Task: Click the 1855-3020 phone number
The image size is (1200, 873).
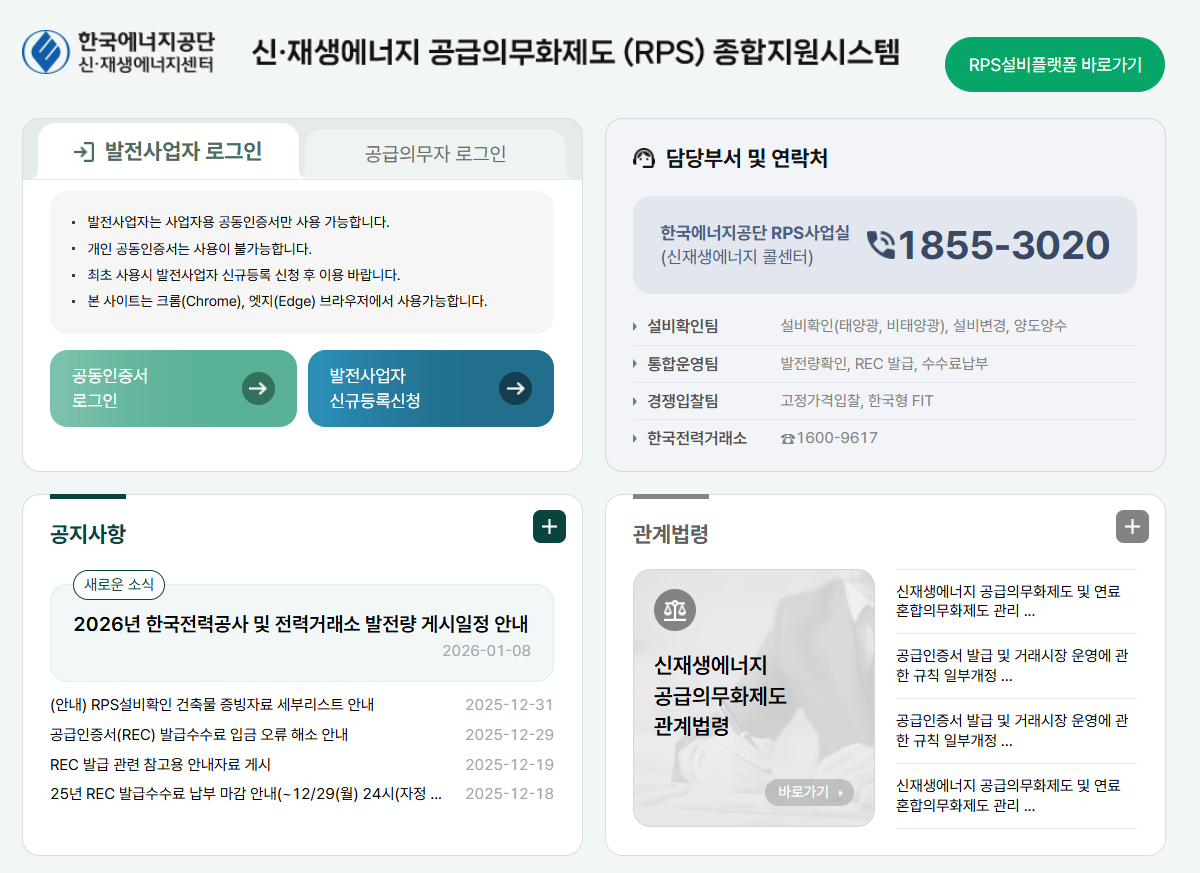Action: point(1004,245)
